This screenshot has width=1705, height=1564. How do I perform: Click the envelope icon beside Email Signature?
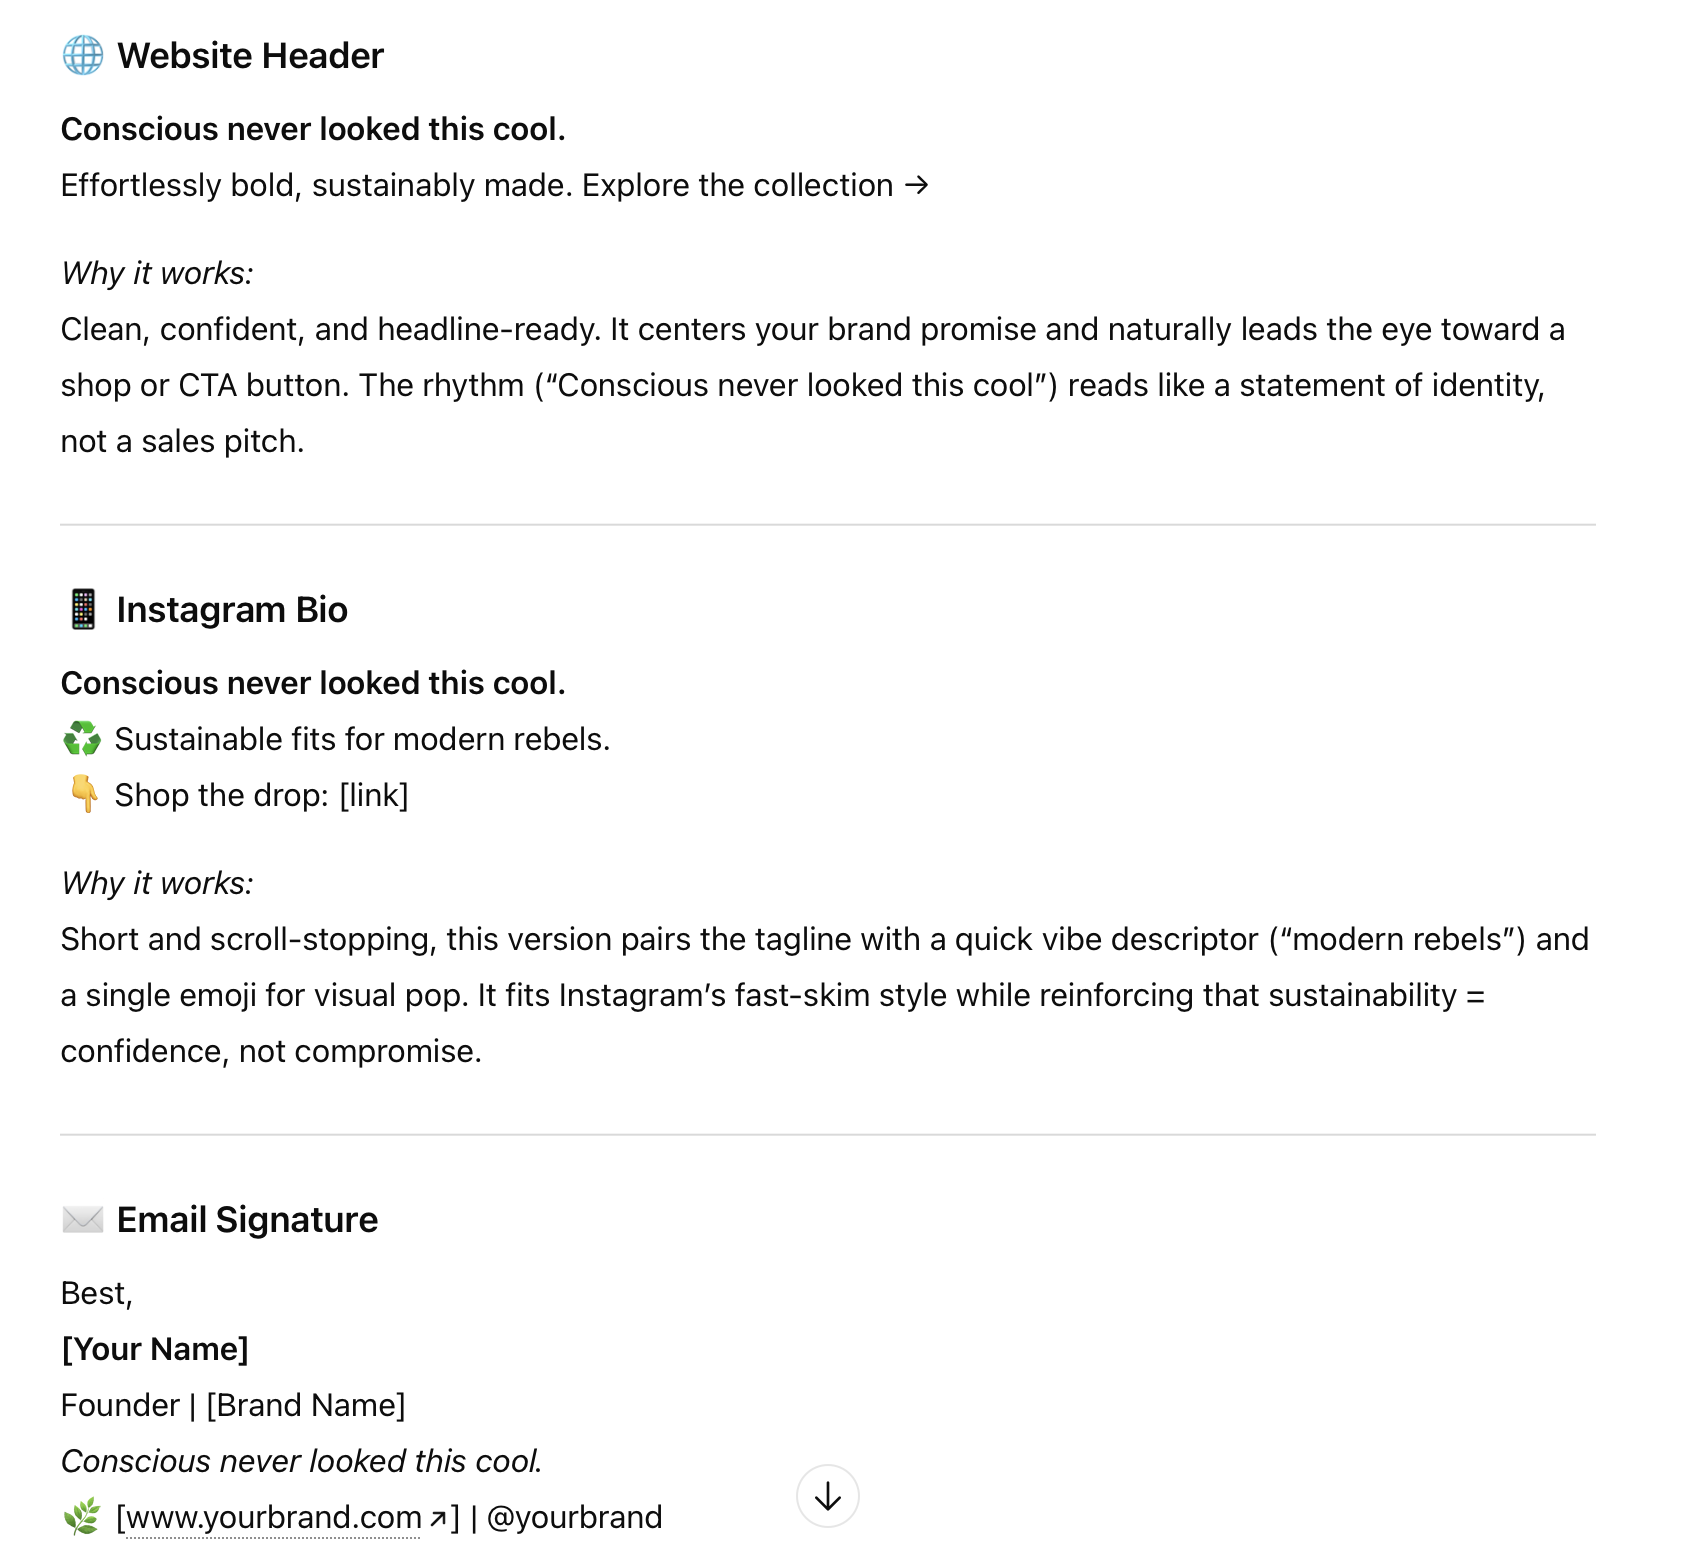tap(83, 1220)
